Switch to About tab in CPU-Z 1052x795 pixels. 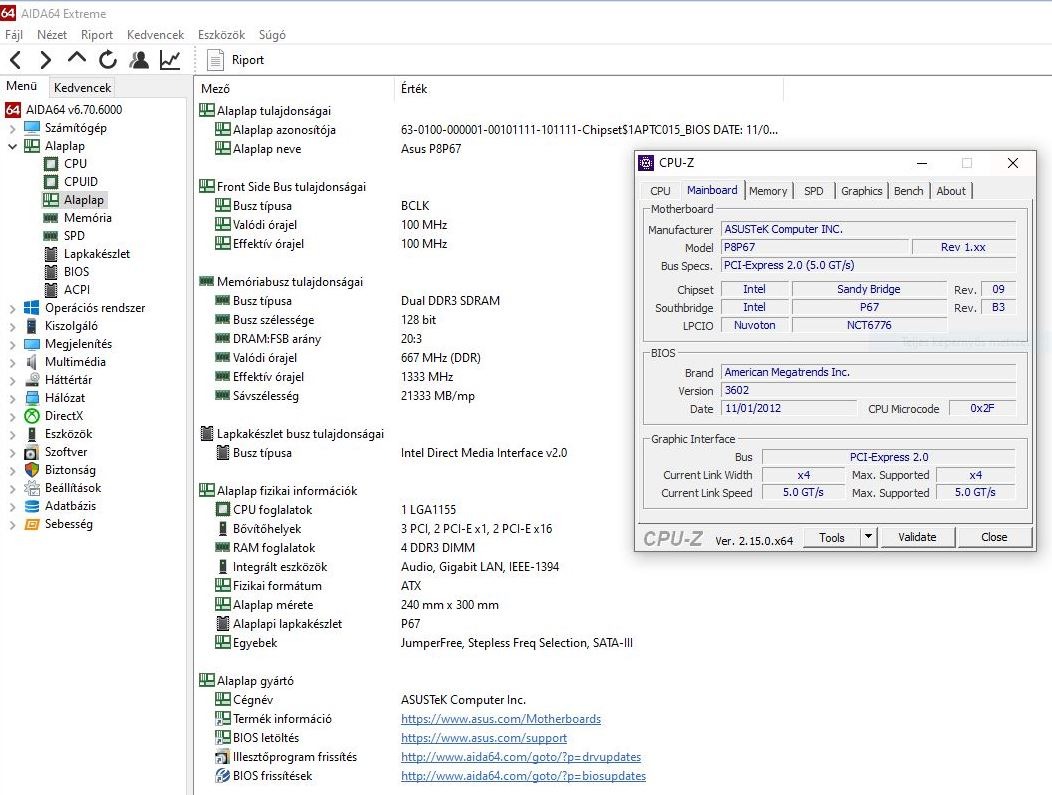coord(951,191)
